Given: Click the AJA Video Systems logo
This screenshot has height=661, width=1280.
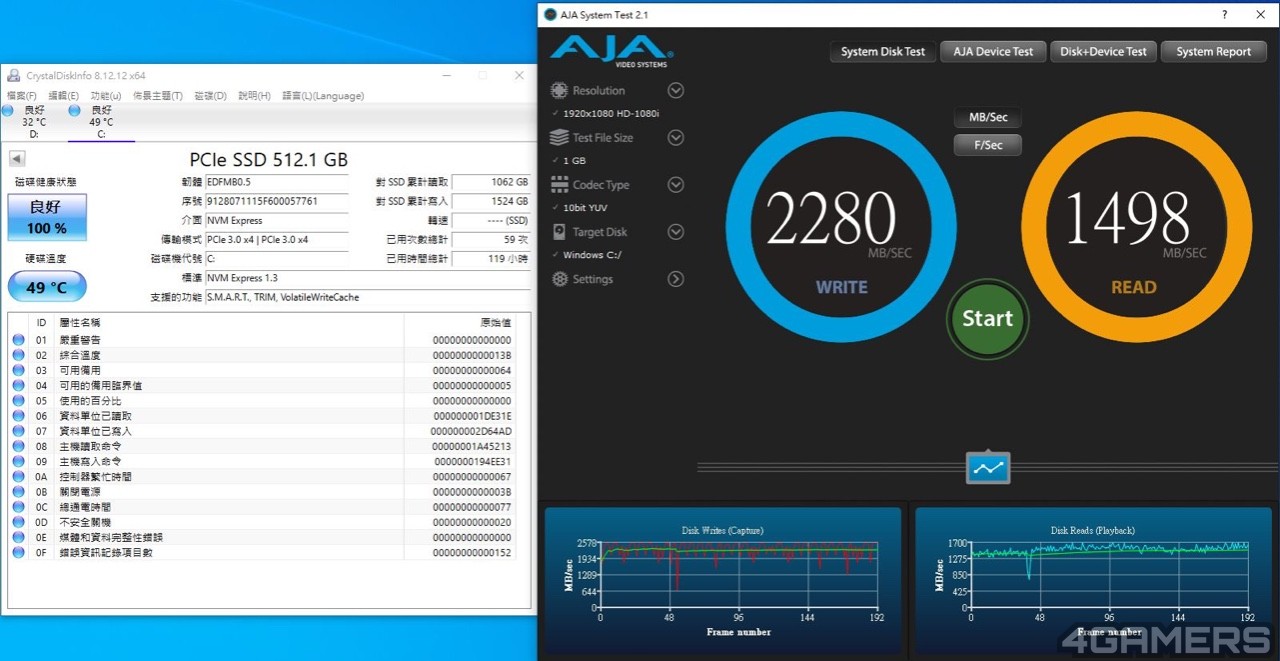Looking at the screenshot, I should [x=611, y=52].
